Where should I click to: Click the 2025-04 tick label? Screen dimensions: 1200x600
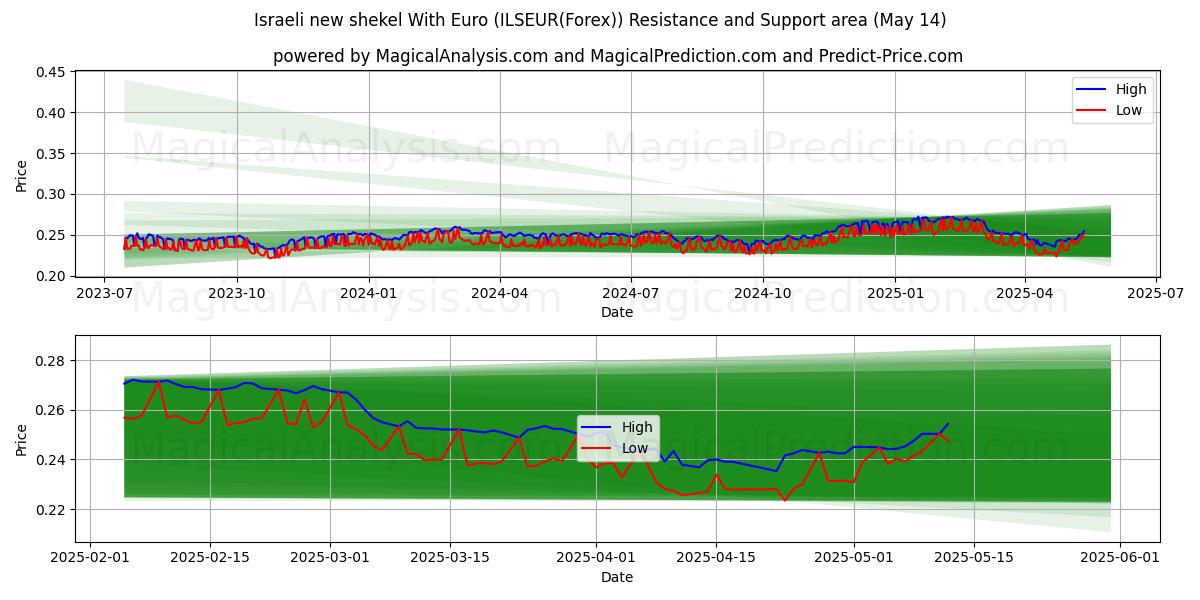point(1025,292)
